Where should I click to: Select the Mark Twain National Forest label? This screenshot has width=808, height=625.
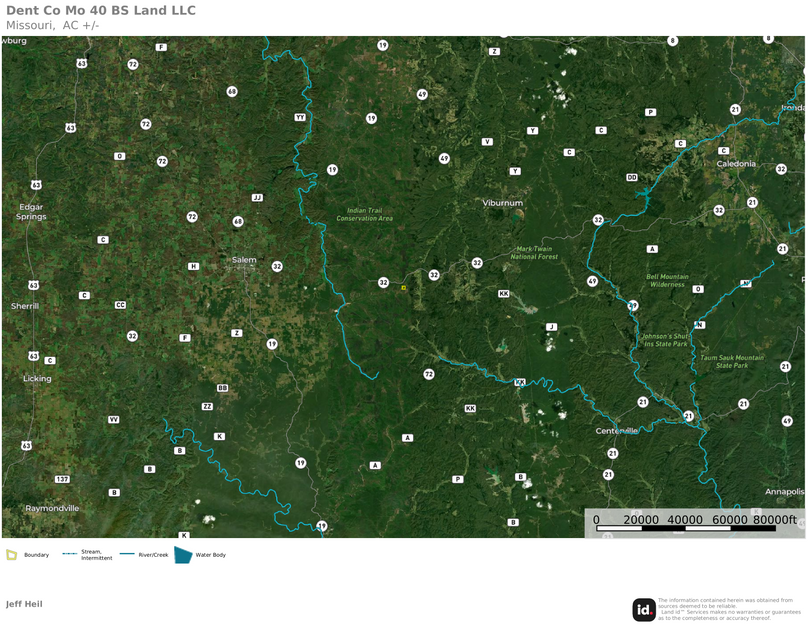(x=536, y=253)
